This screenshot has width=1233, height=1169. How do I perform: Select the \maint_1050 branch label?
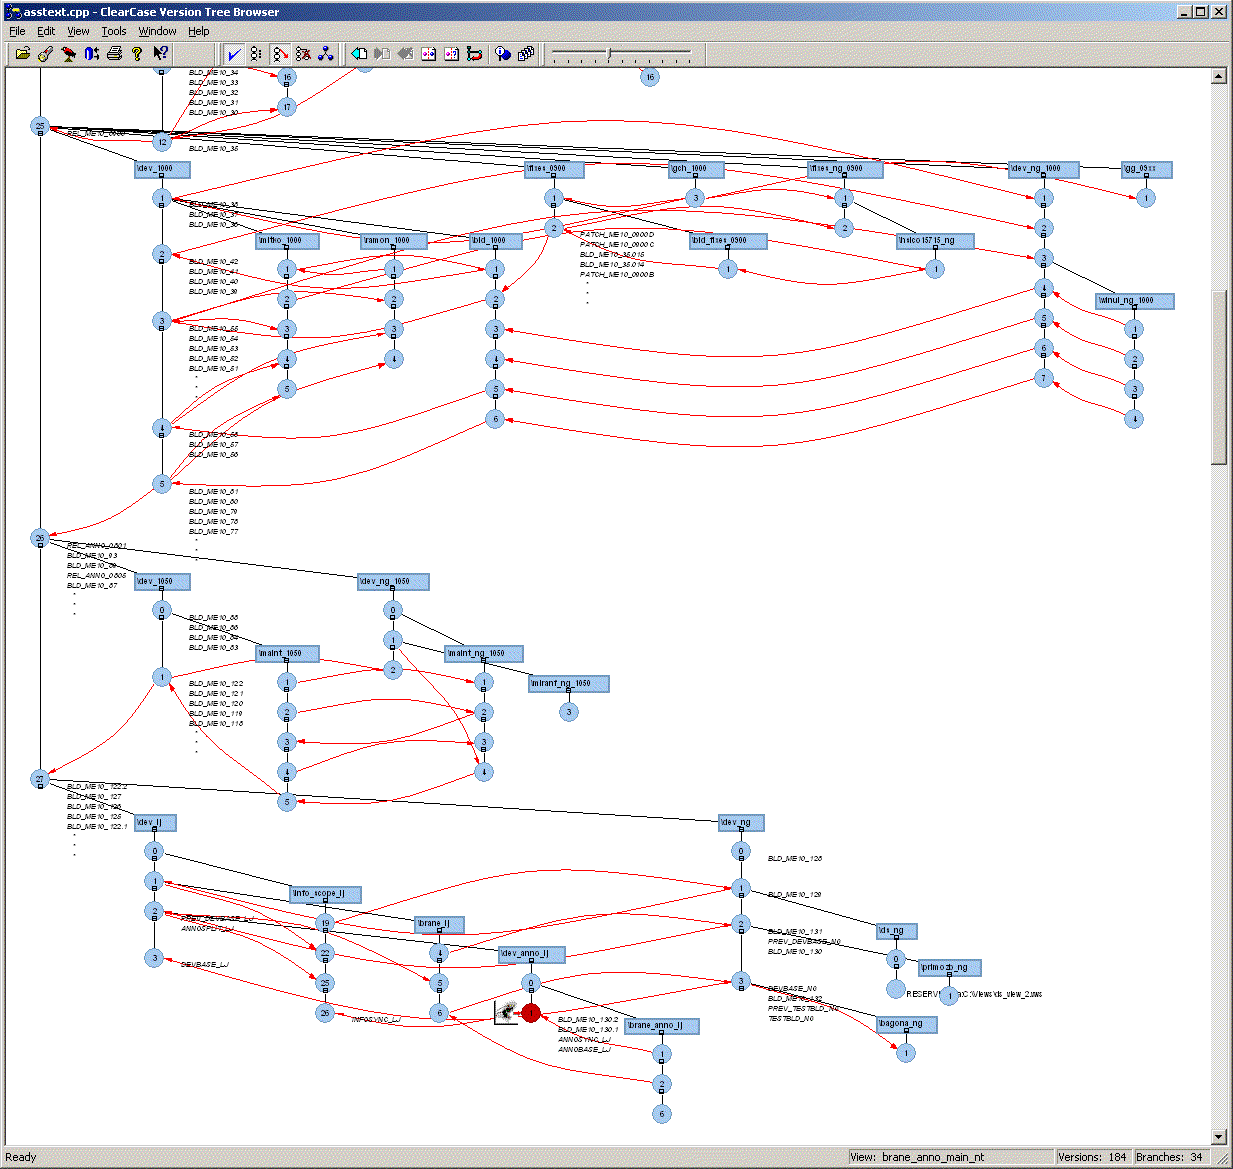(287, 654)
